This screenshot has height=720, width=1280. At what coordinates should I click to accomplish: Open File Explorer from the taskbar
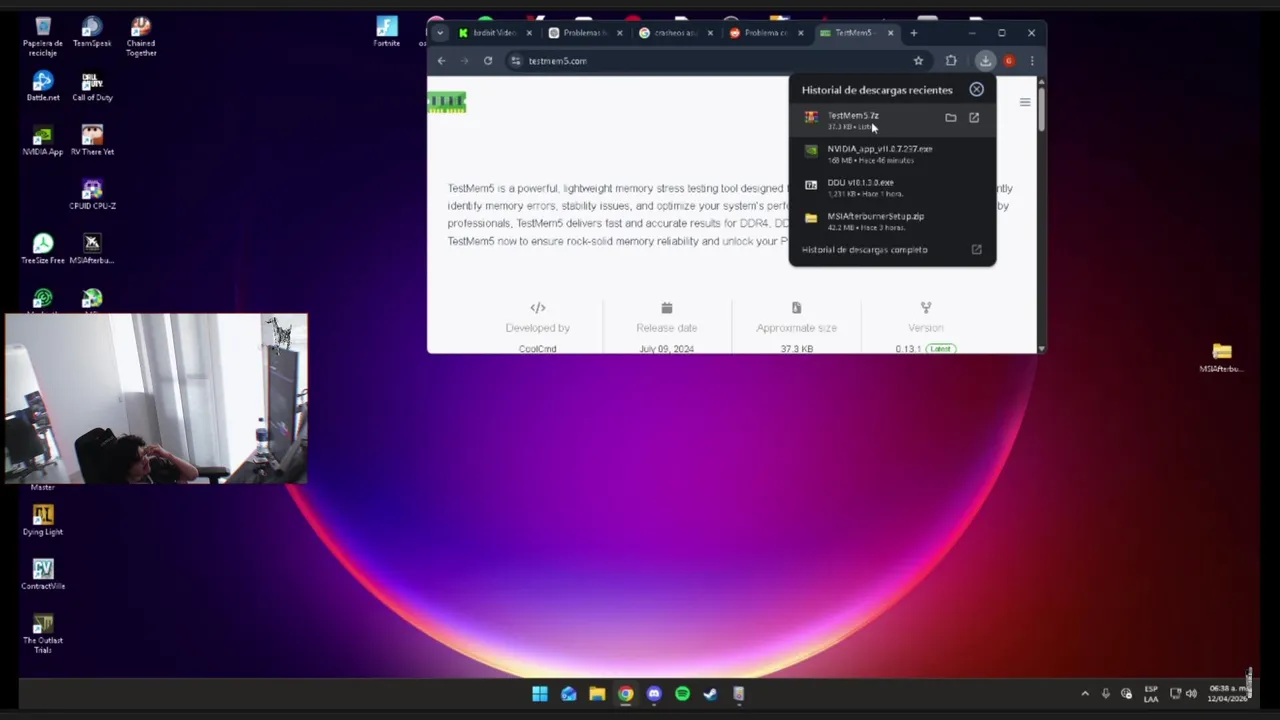(597, 694)
